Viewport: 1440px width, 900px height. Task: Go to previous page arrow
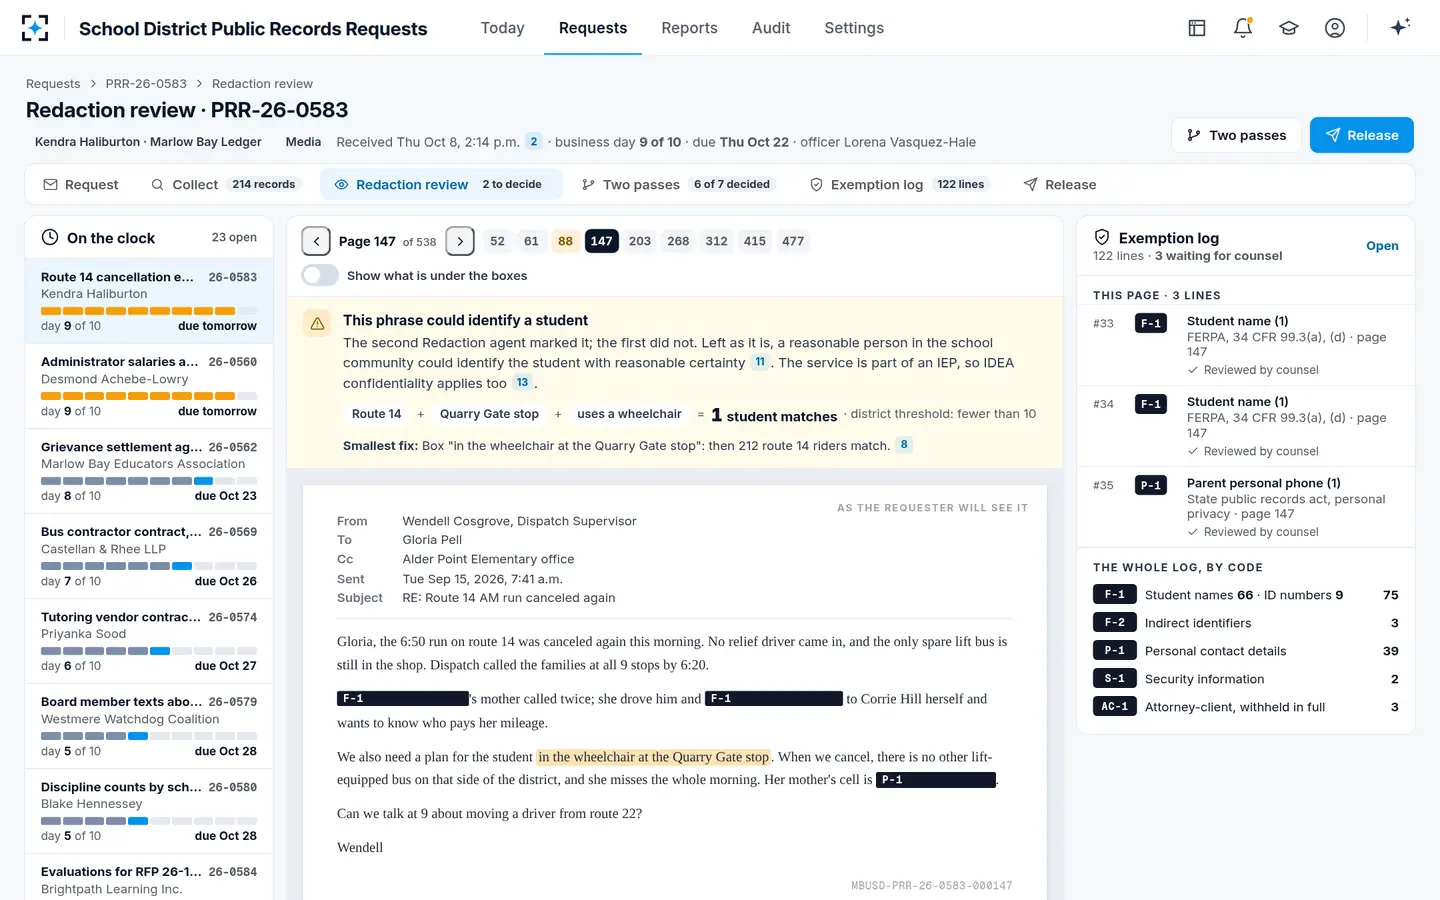point(316,241)
